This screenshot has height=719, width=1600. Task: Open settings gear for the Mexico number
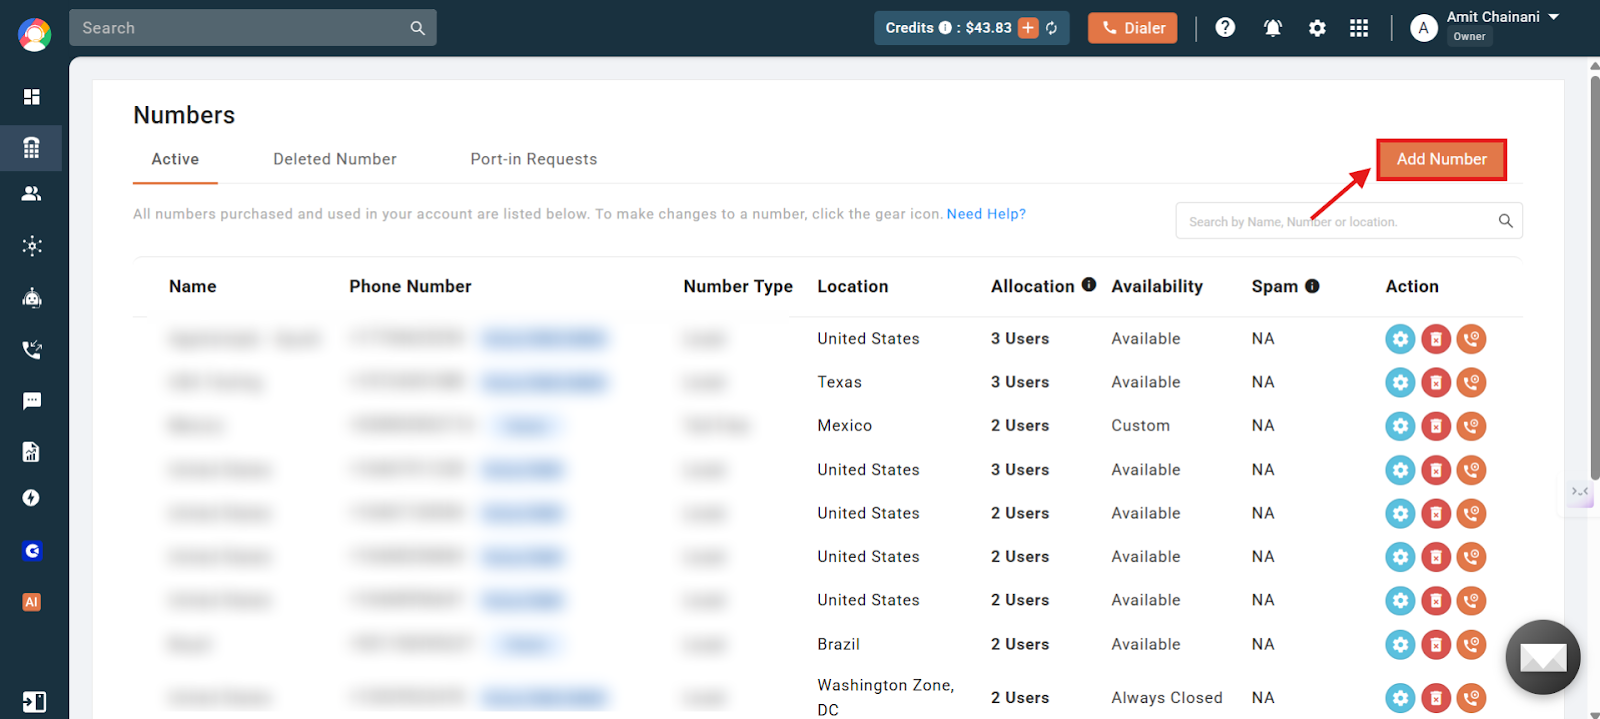pyautogui.click(x=1400, y=426)
